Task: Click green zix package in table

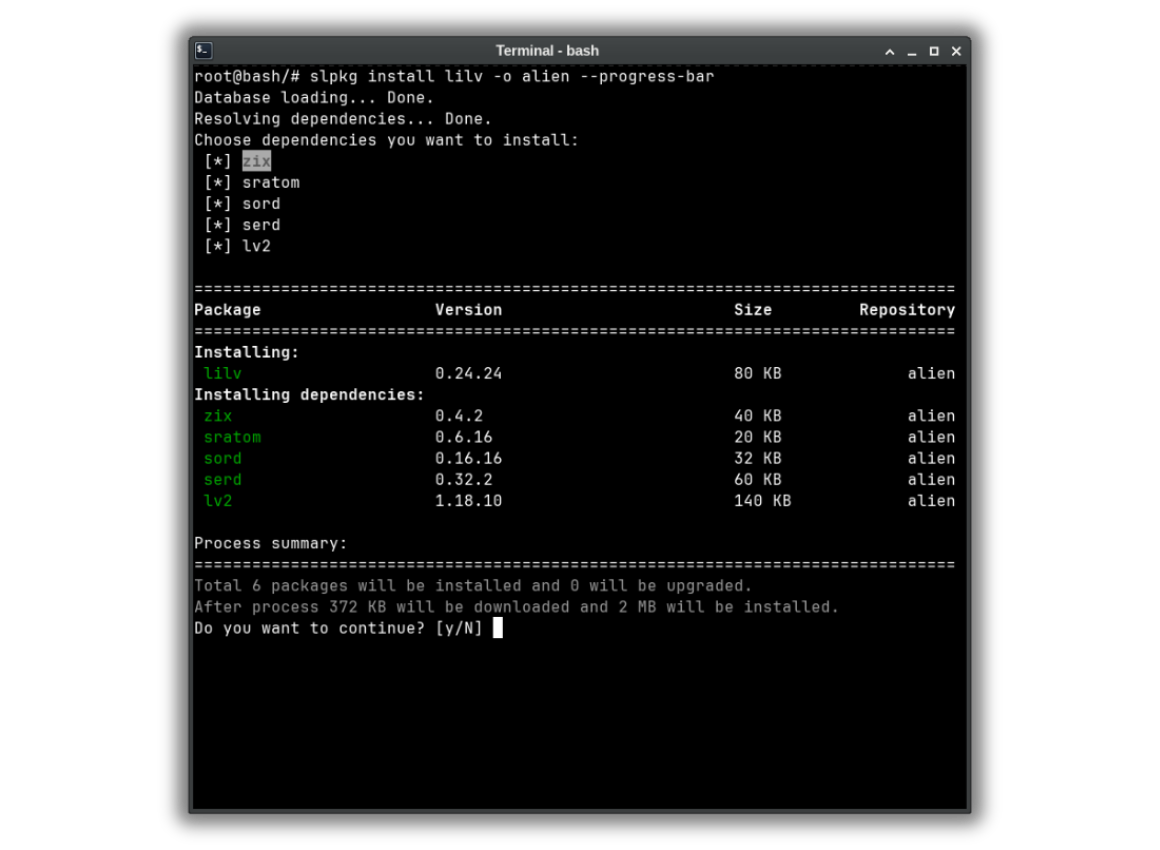Action: (x=218, y=416)
